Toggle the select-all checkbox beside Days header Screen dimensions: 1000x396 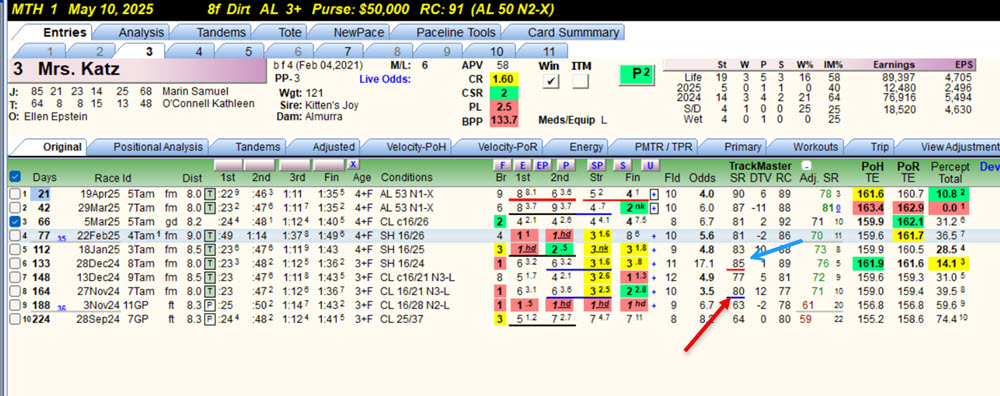[x=15, y=177]
